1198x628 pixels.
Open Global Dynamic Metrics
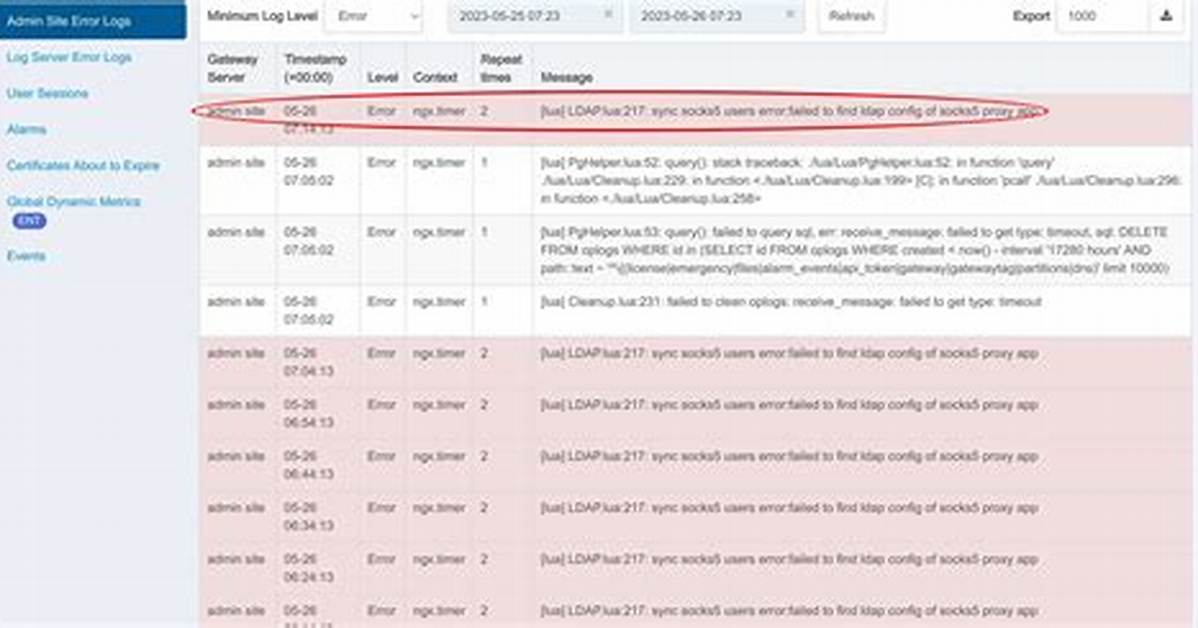pos(73,201)
